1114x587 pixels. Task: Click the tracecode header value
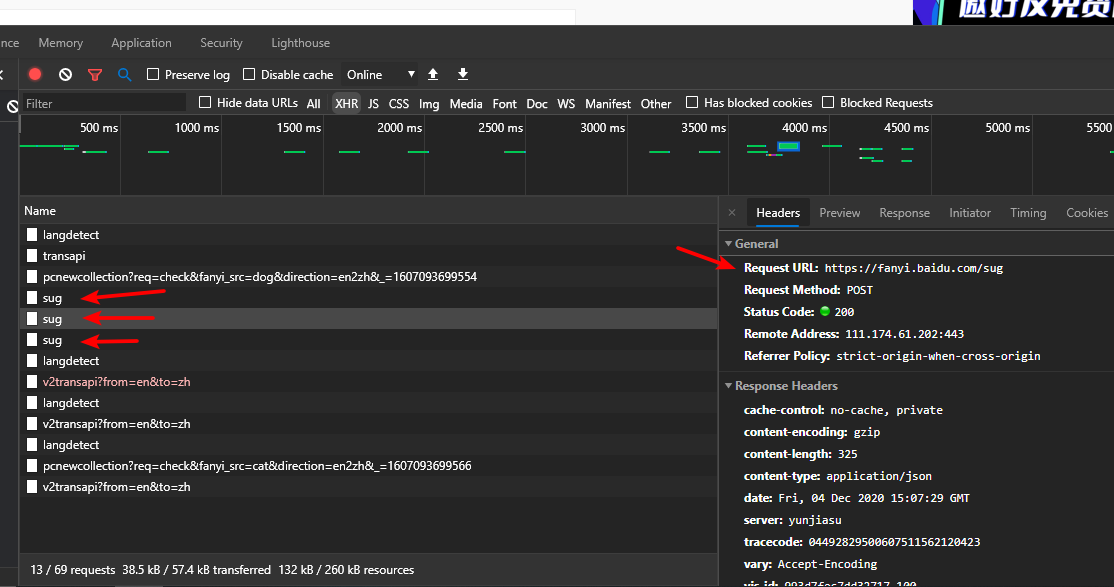pyautogui.click(x=894, y=542)
